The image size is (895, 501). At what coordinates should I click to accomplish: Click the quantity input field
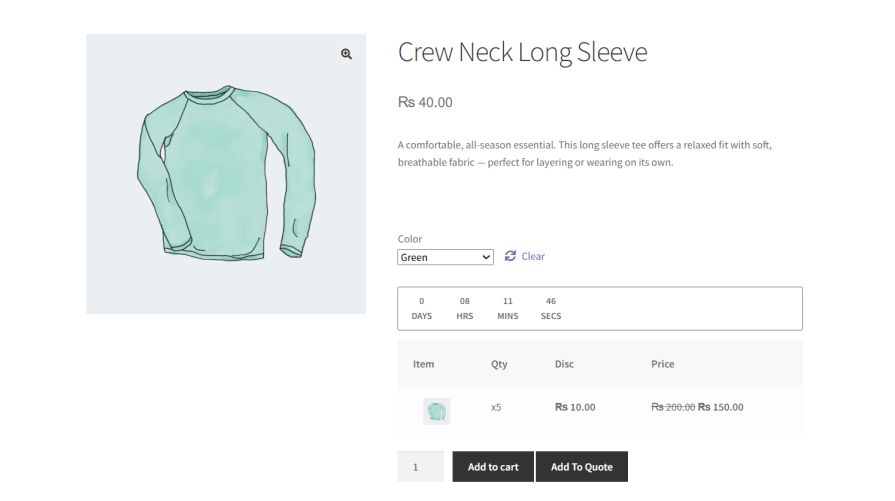point(420,467)
